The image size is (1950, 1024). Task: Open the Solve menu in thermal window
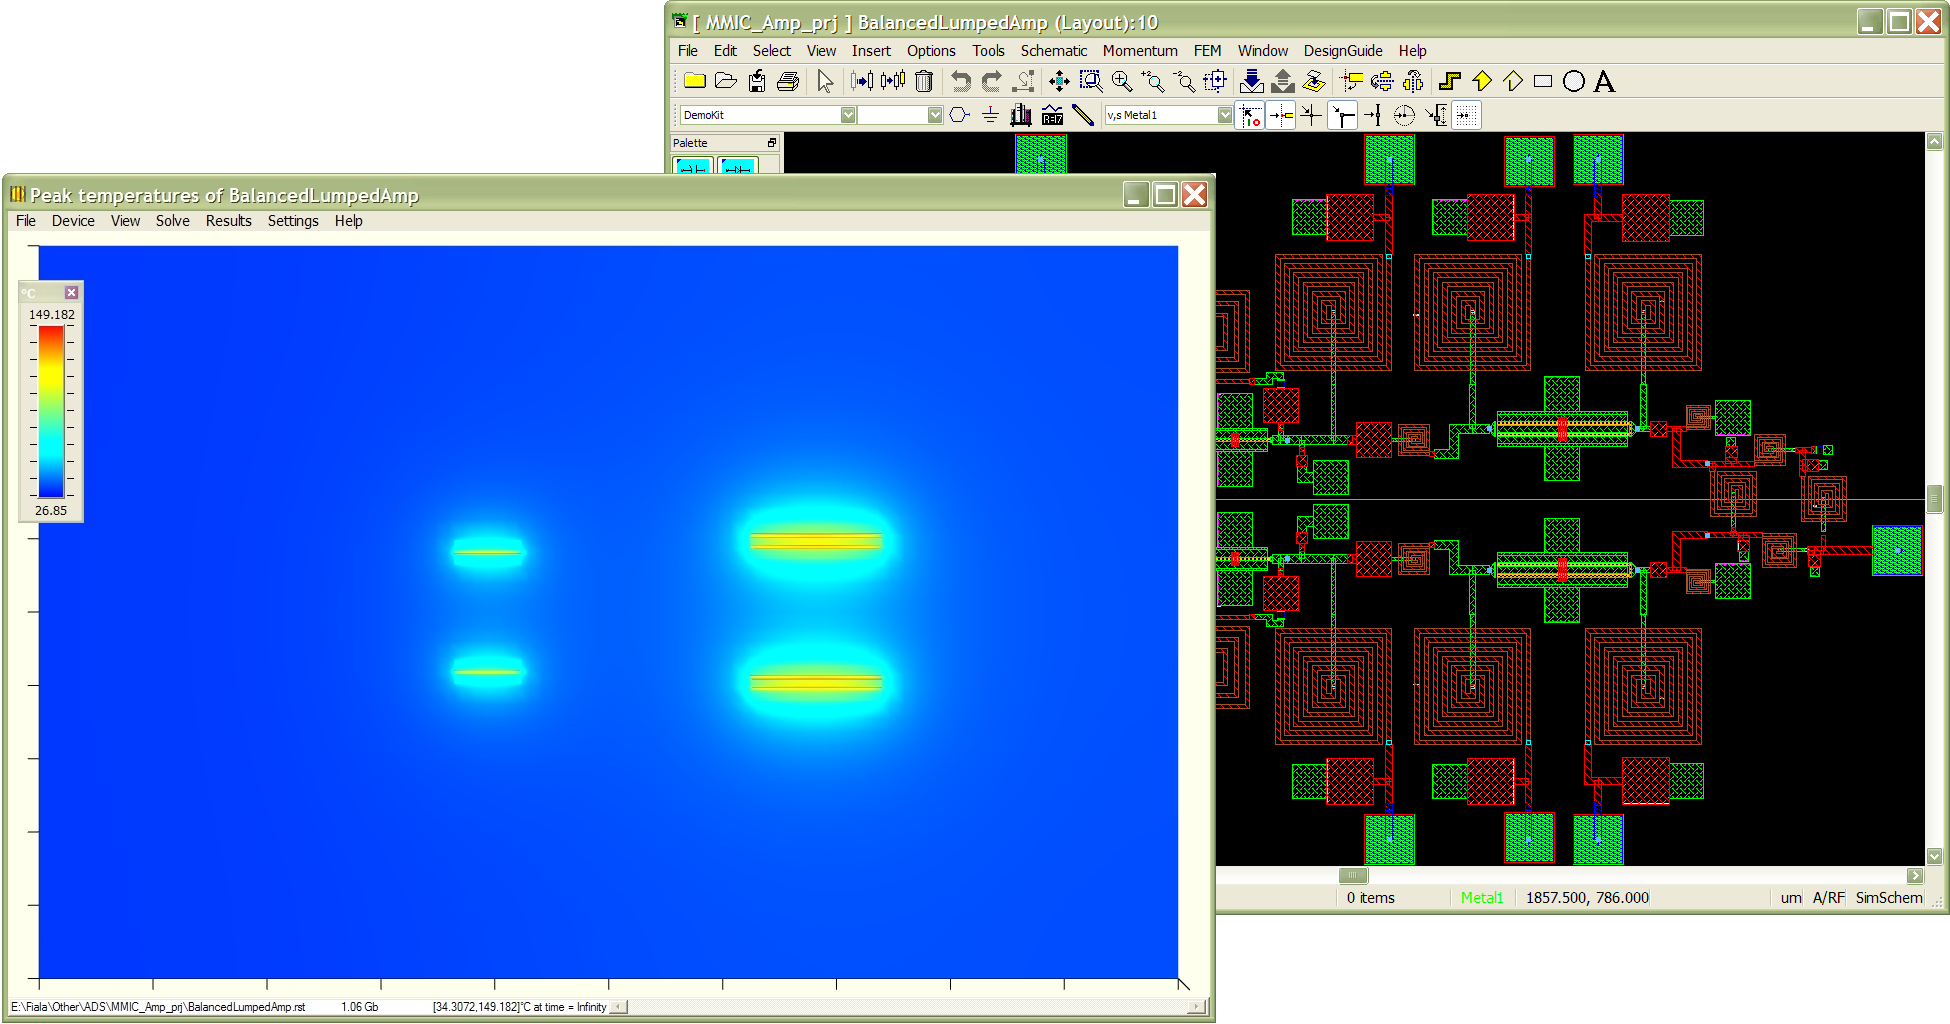tap(172, 221)
